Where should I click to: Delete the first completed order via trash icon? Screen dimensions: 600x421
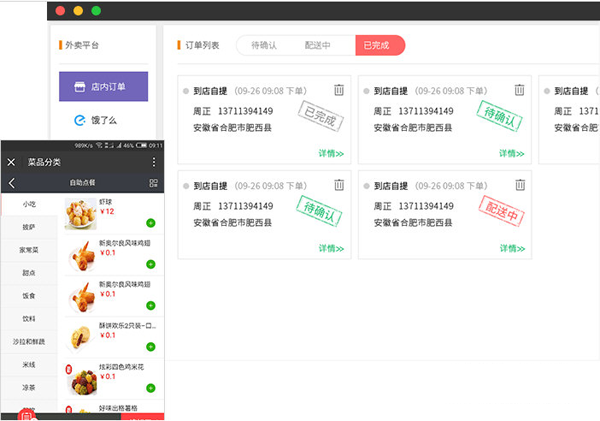click(339, 90)
